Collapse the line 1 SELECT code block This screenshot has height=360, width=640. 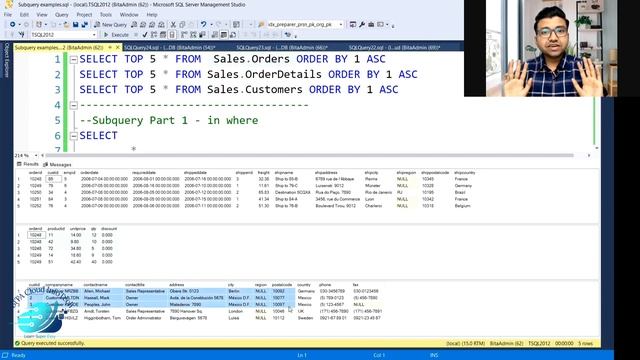pos(73,60)
